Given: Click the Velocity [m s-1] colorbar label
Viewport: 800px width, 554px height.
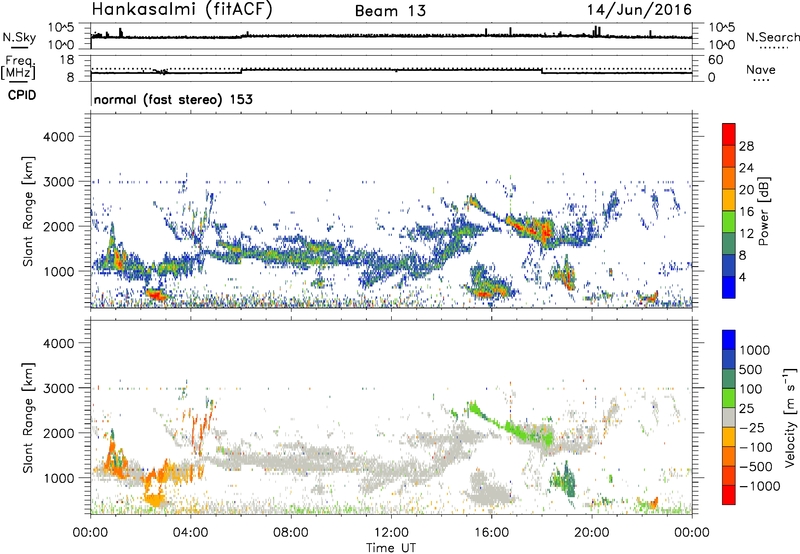Looking at the screenshot, I should pyautogui.click(x=790, y=417).
